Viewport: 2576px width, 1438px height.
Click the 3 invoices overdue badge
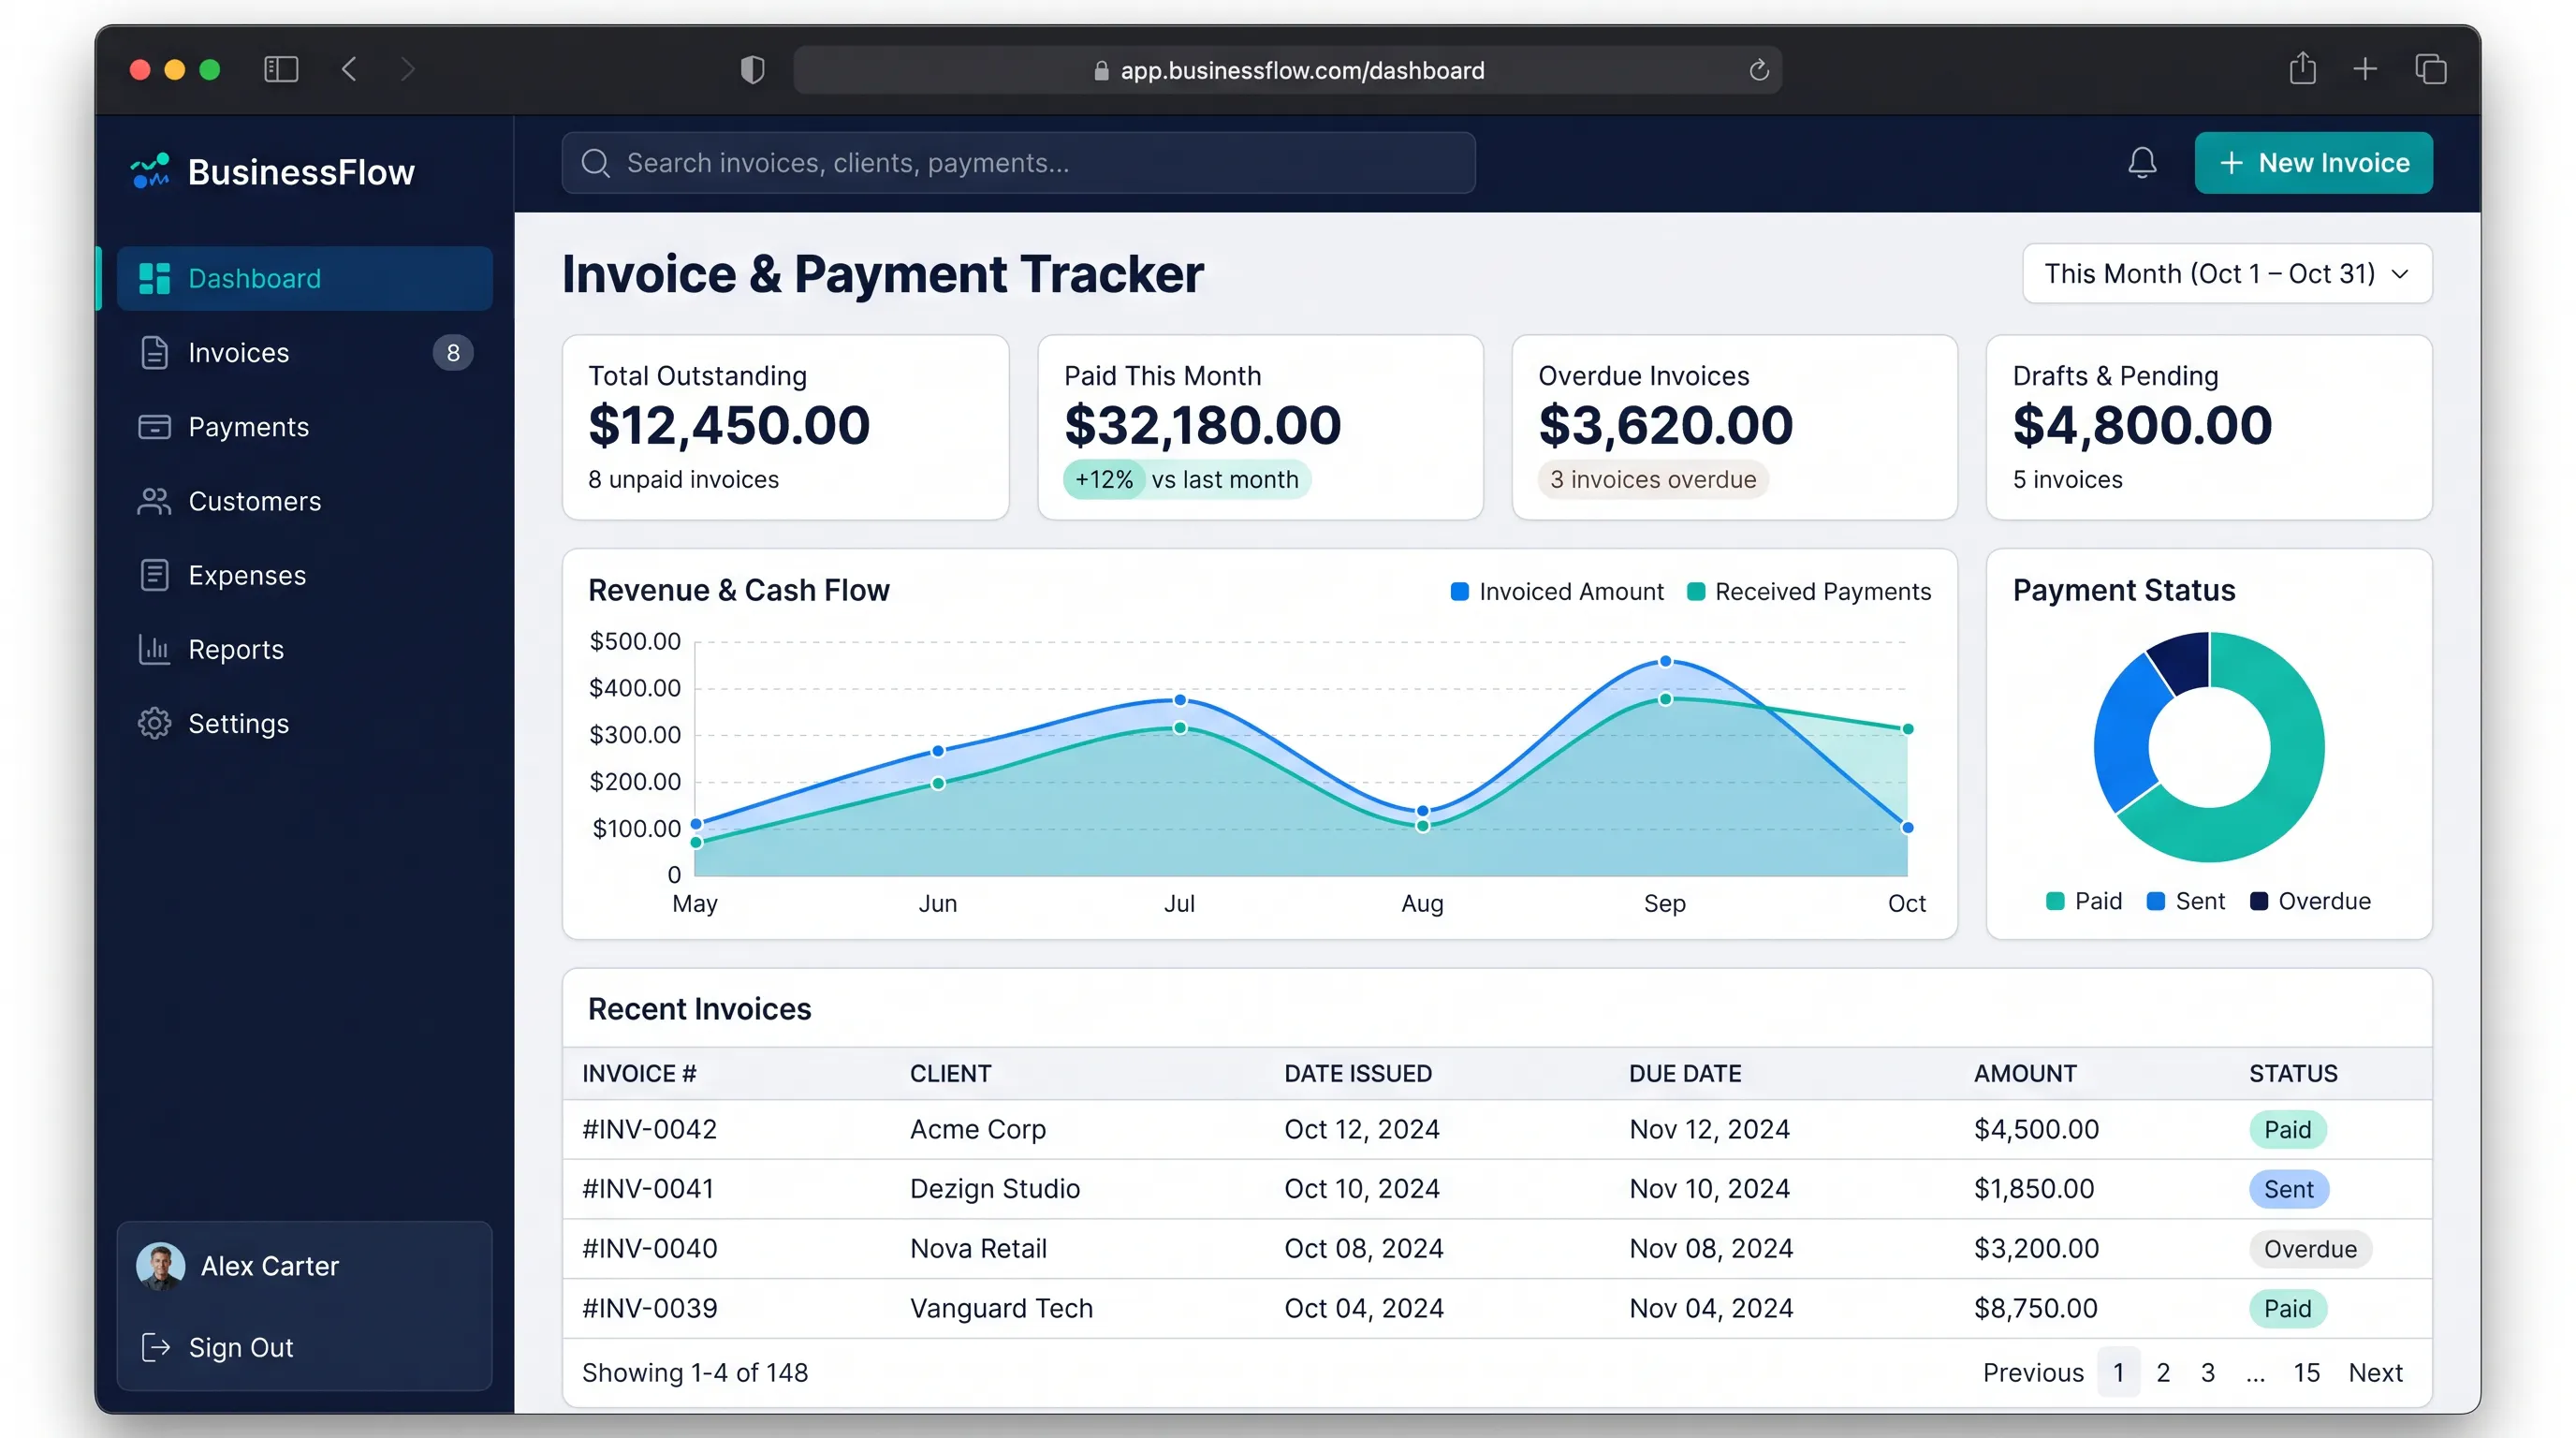(x=1653, y=479)
